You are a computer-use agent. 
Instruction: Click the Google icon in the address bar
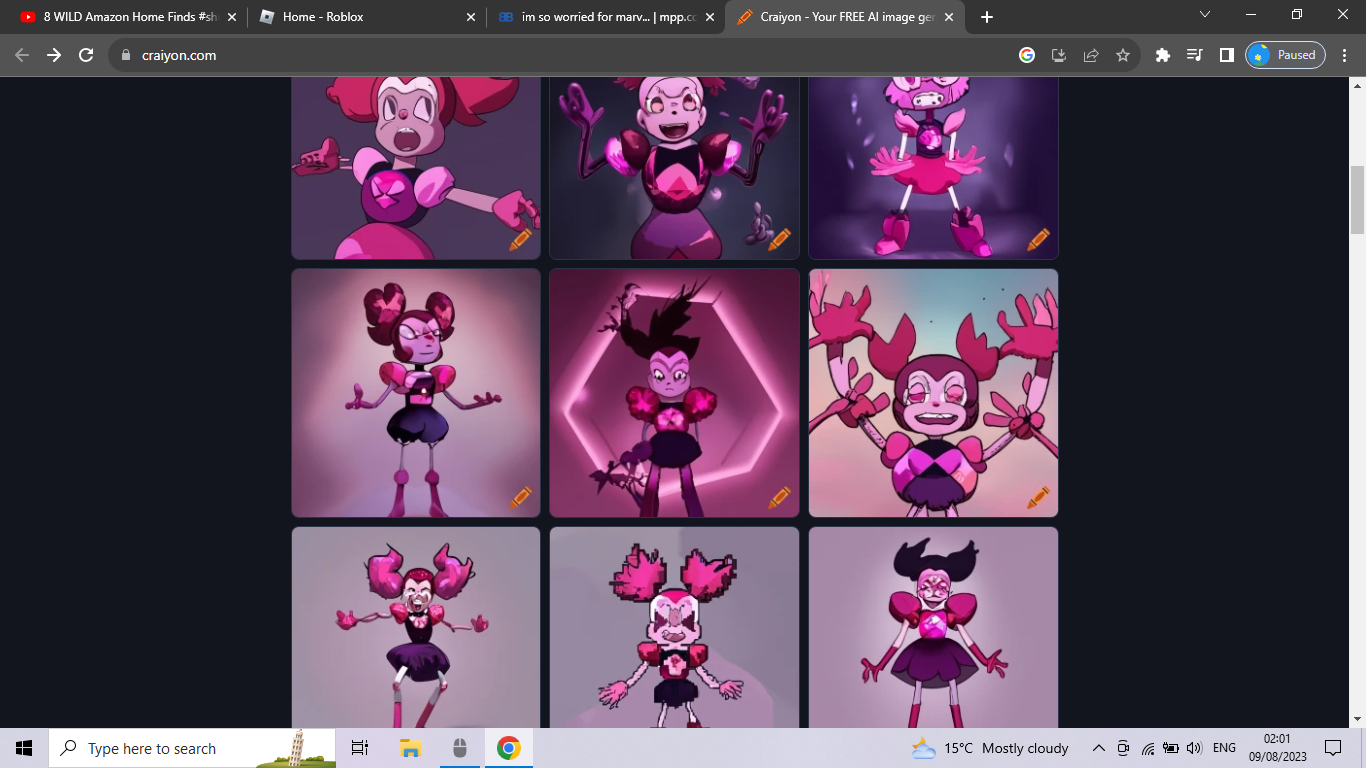pos(1027,55)
